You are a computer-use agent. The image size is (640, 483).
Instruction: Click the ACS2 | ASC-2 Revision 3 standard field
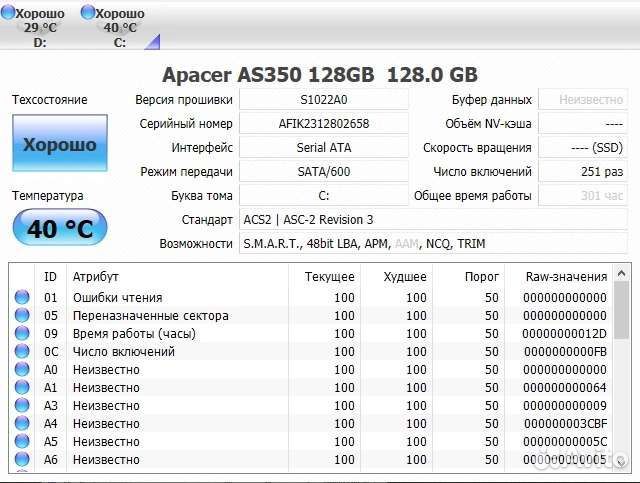tap(433, 220)
